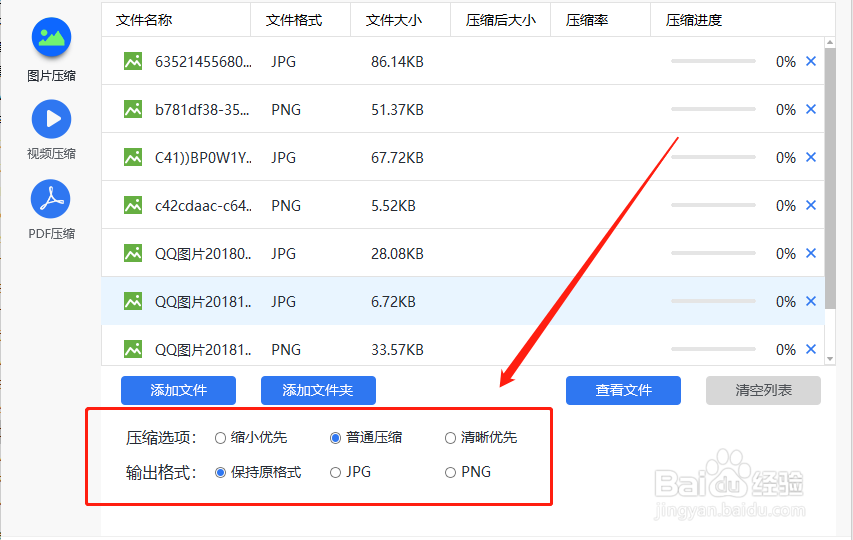The height and width of the screenshot is (540, 853).
Task: Click the 6.72KB file size cell
Action: click(x=393, y=301)
